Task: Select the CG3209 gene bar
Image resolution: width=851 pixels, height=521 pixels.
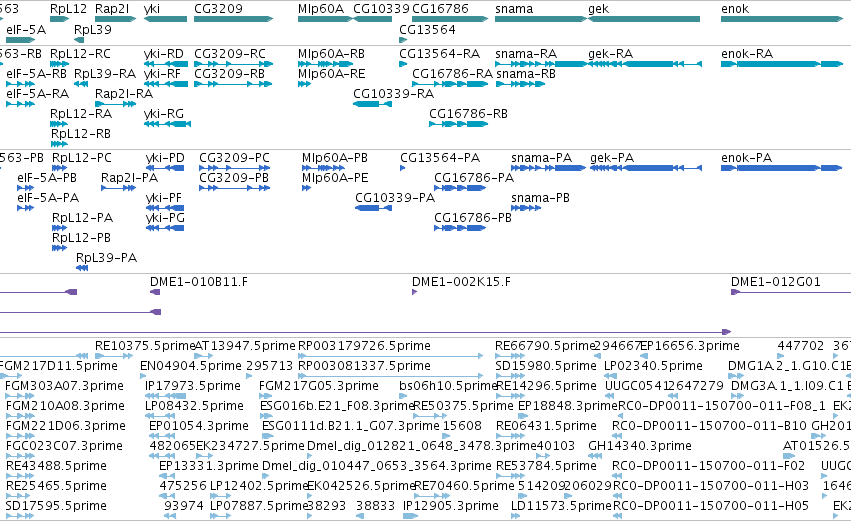Action: coord(233,19)
